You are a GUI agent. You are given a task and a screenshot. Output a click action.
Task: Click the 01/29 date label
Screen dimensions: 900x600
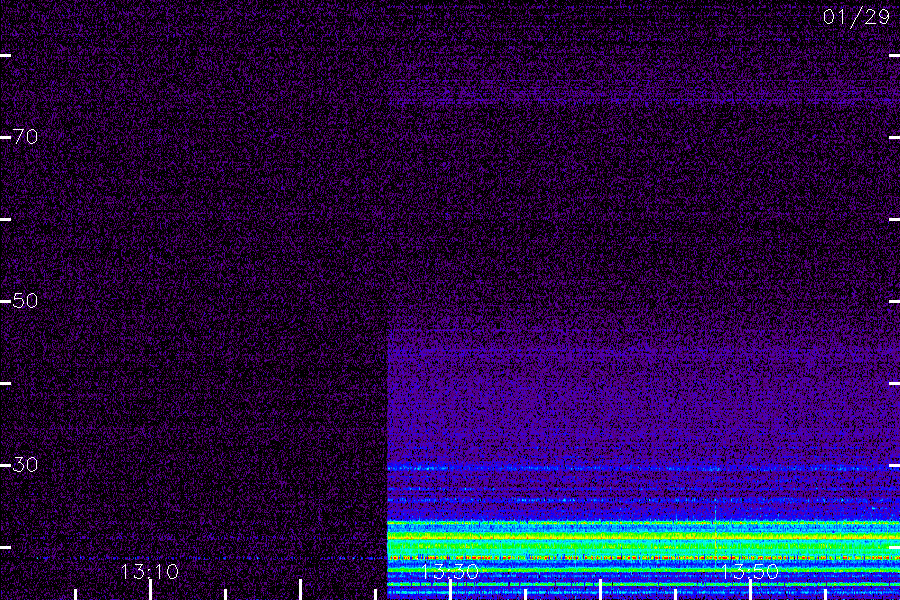856,17
